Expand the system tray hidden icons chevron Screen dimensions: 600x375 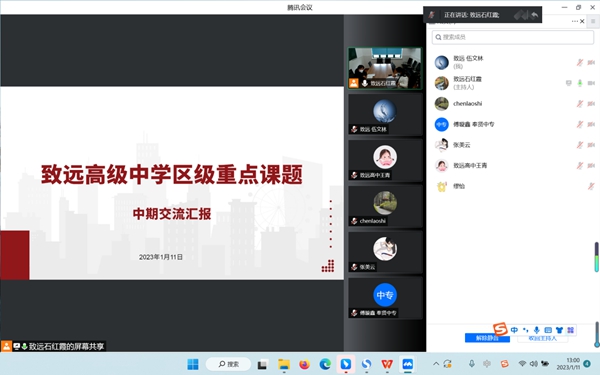[436, 364]
